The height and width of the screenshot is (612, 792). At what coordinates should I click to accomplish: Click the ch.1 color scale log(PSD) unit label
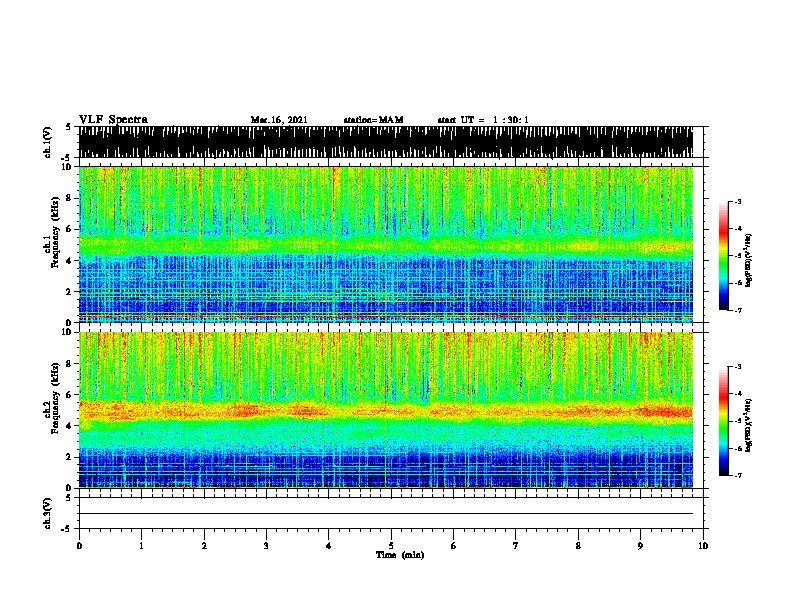pyautogui.click(x=749, y=260)
